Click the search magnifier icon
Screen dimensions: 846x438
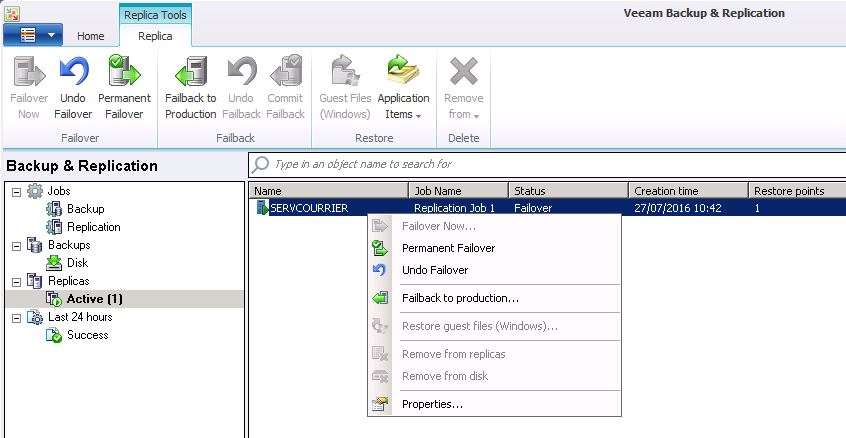(261, 164)
